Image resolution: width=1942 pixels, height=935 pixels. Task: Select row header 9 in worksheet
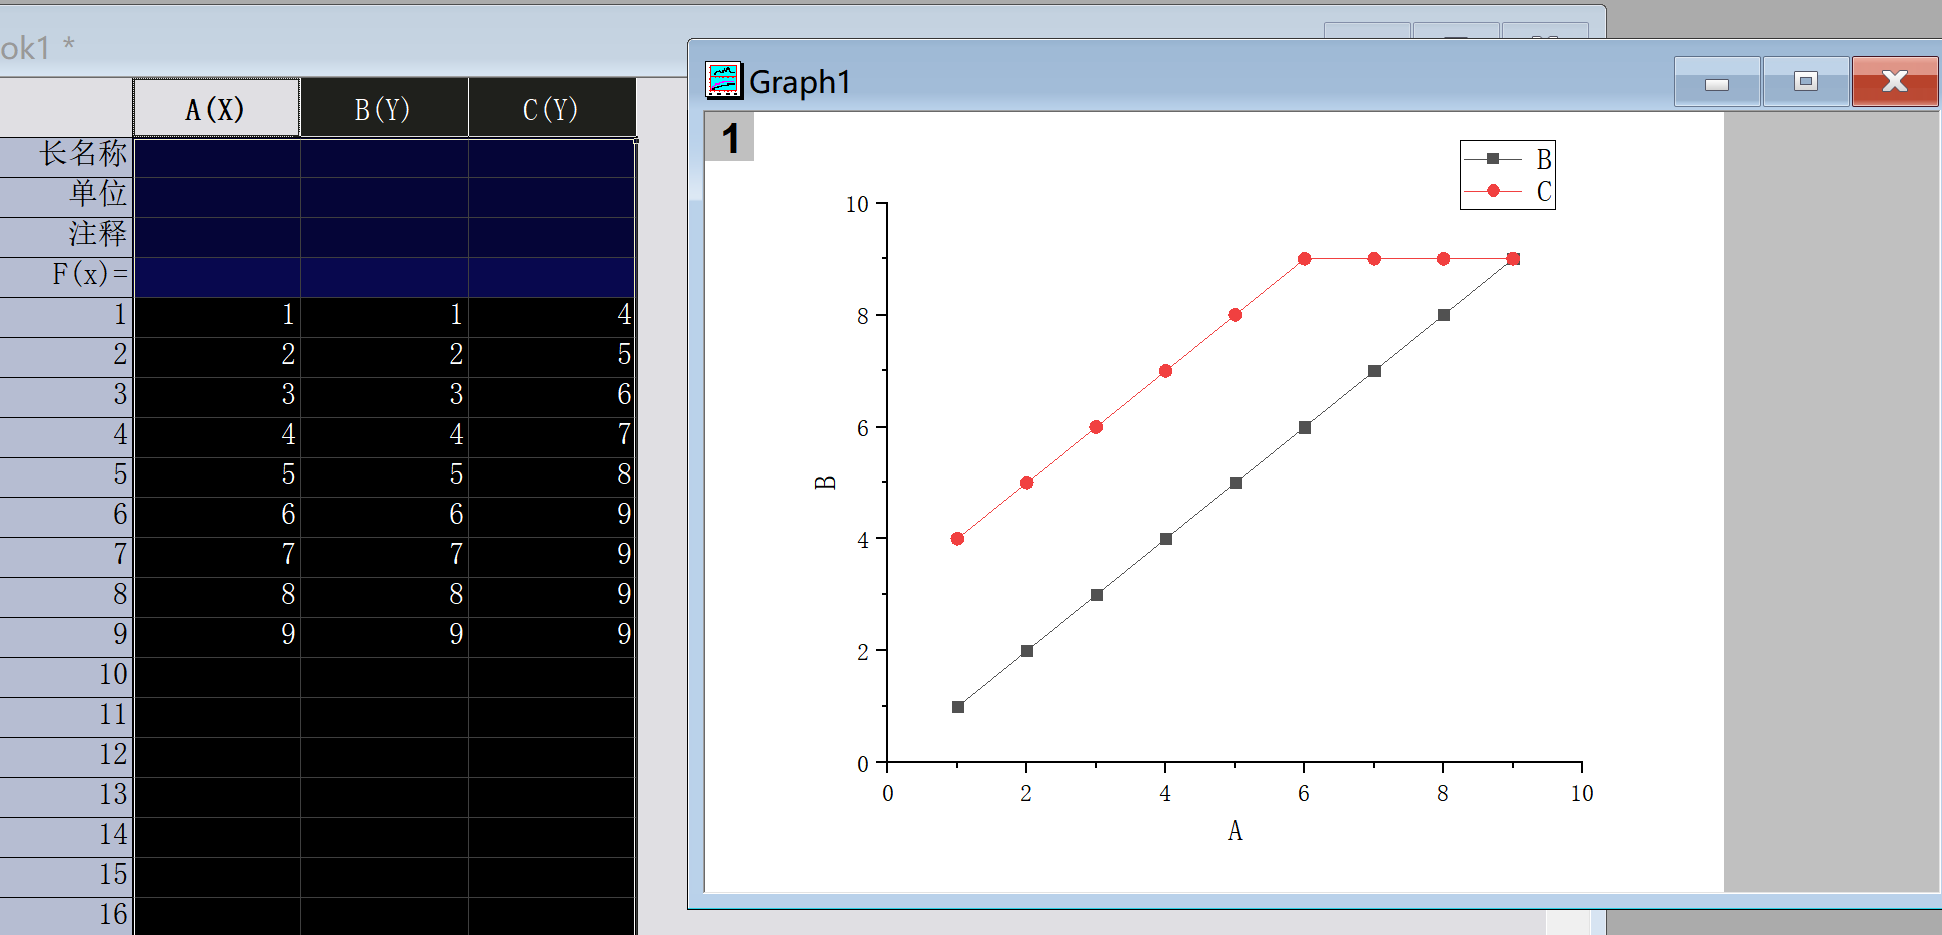click(66, 637)
